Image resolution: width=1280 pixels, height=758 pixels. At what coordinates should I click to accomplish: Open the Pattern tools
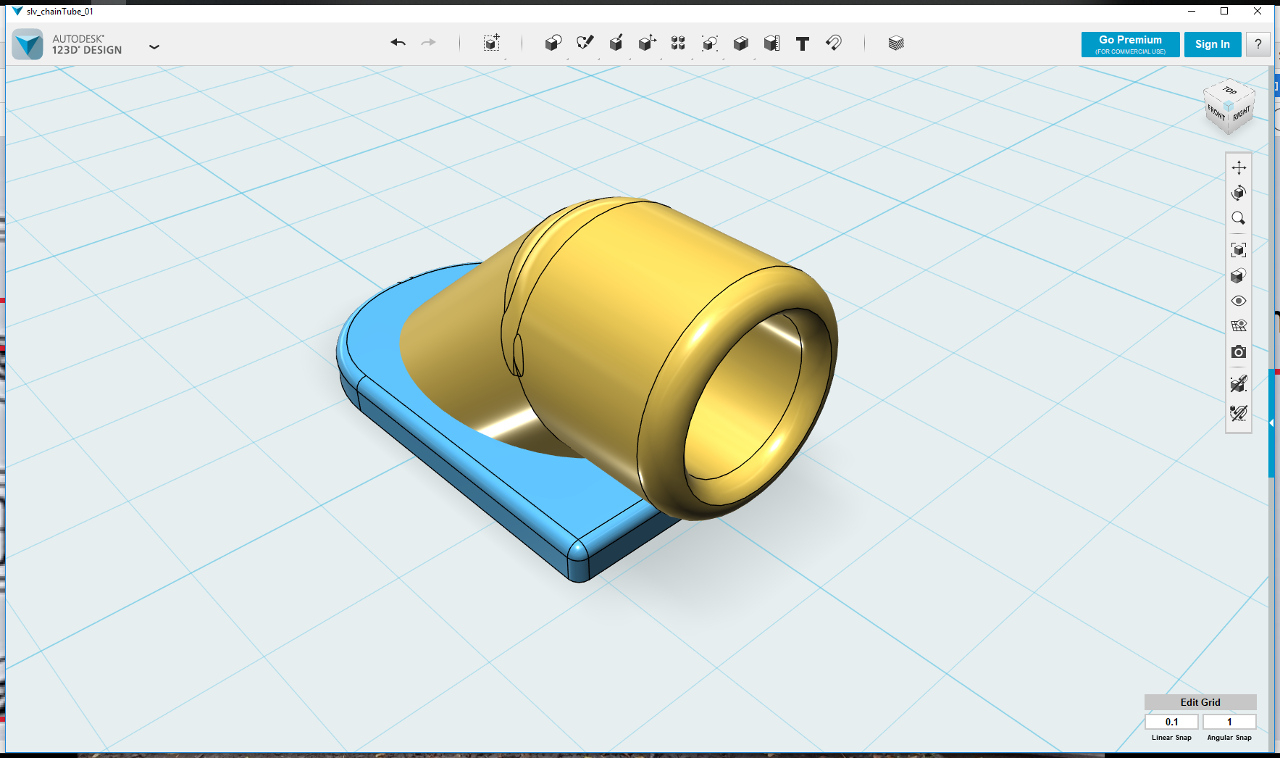click(x=678, y=43)
